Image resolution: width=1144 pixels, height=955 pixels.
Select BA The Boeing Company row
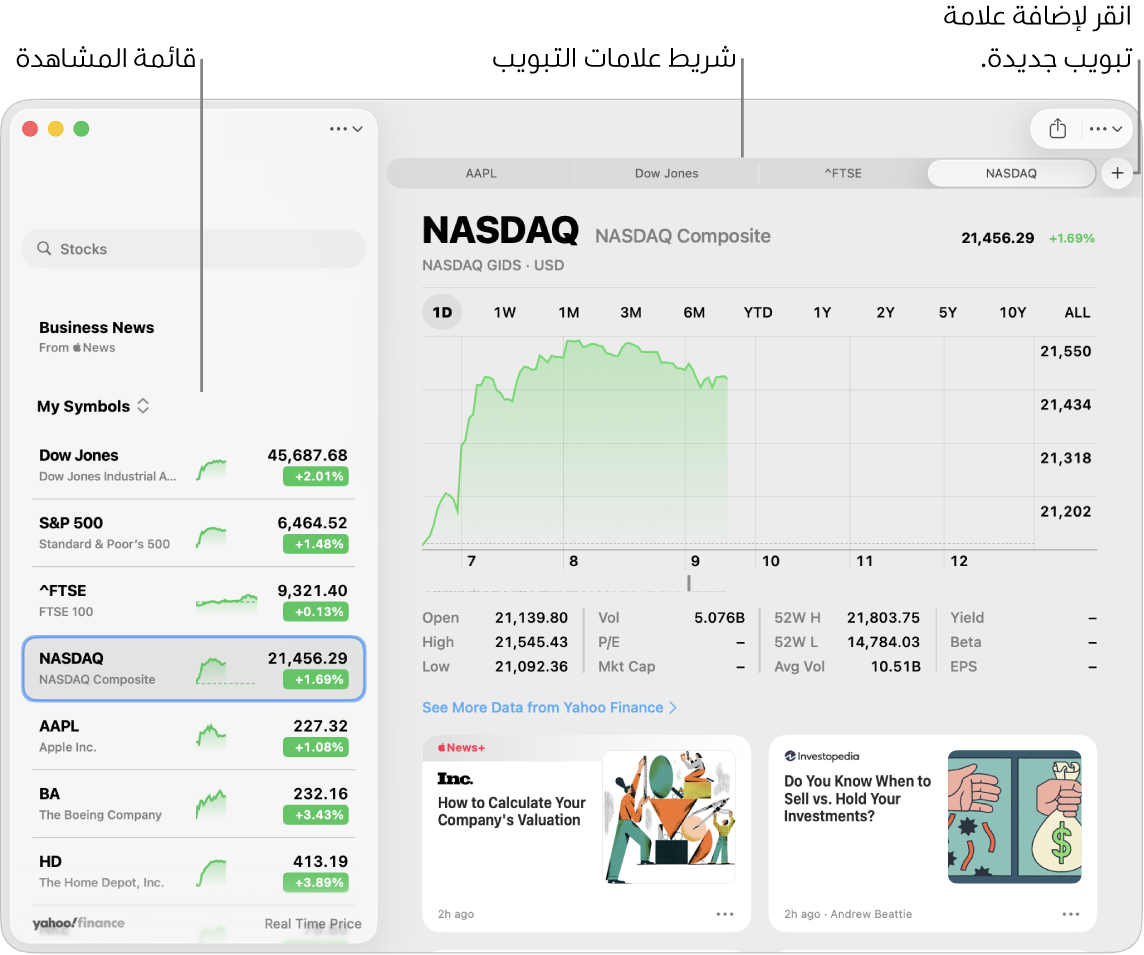[x=193, y=804]
